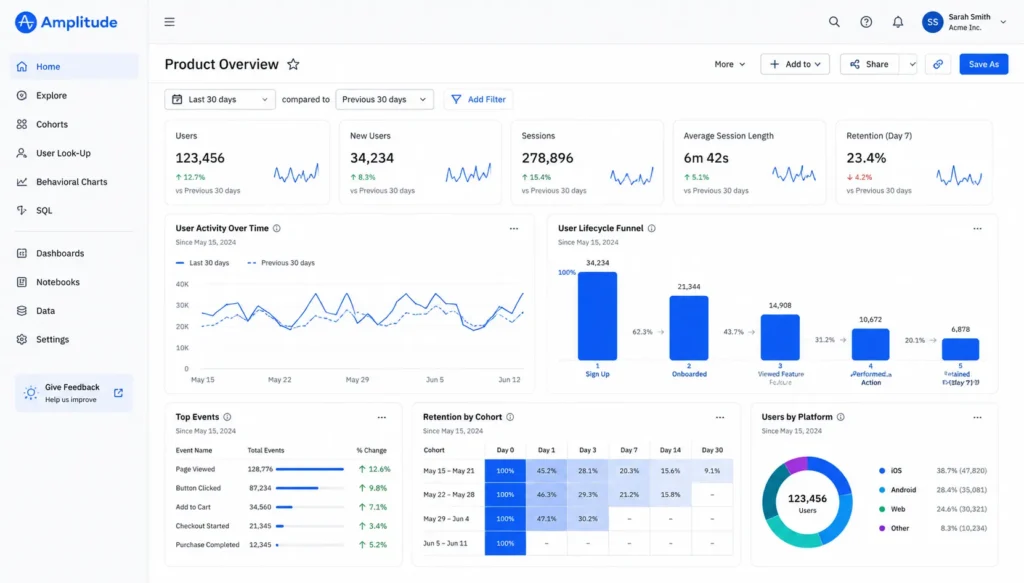Click the May 22 – May 28 cohort row
The width and height of the screenshot is (1024, 583).
tap(577, 495)
